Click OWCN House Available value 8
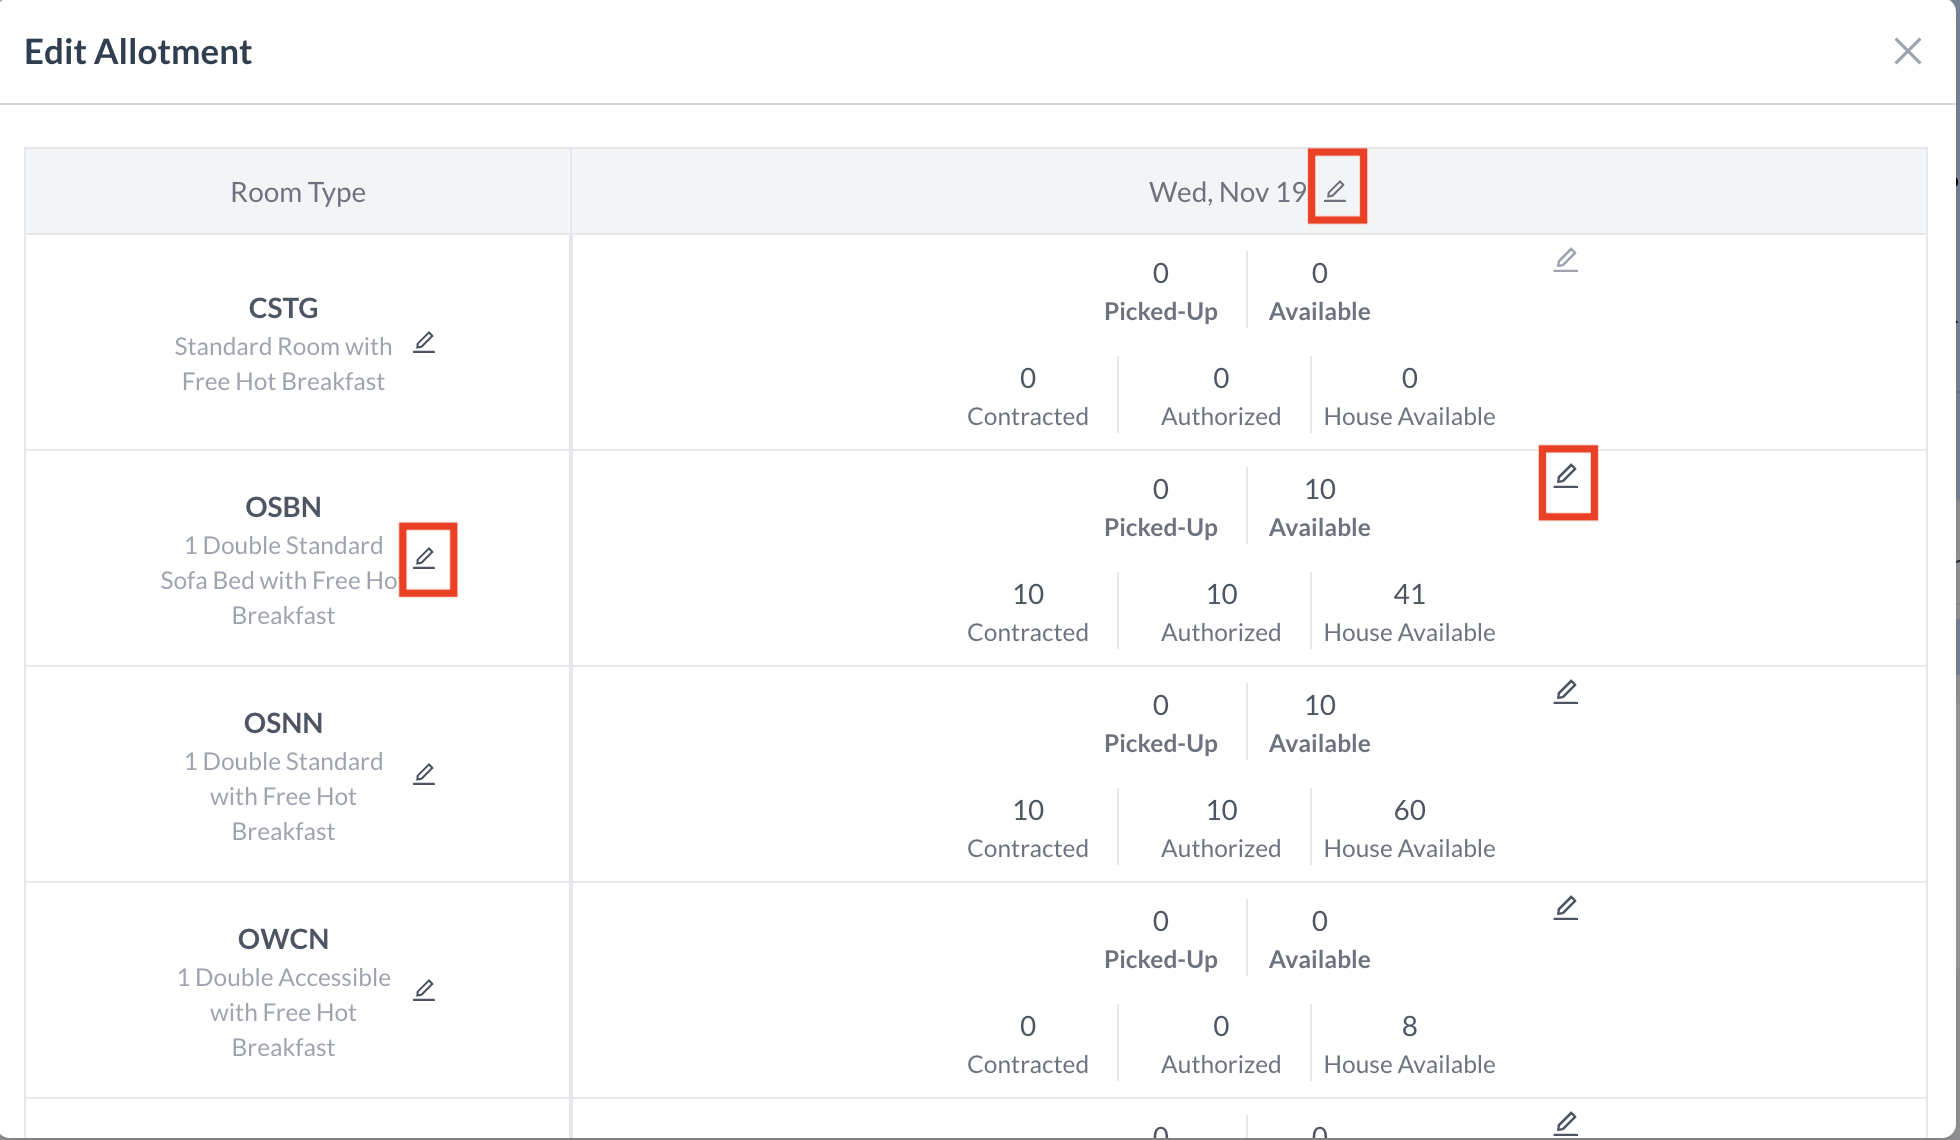 (1409, 1026)
